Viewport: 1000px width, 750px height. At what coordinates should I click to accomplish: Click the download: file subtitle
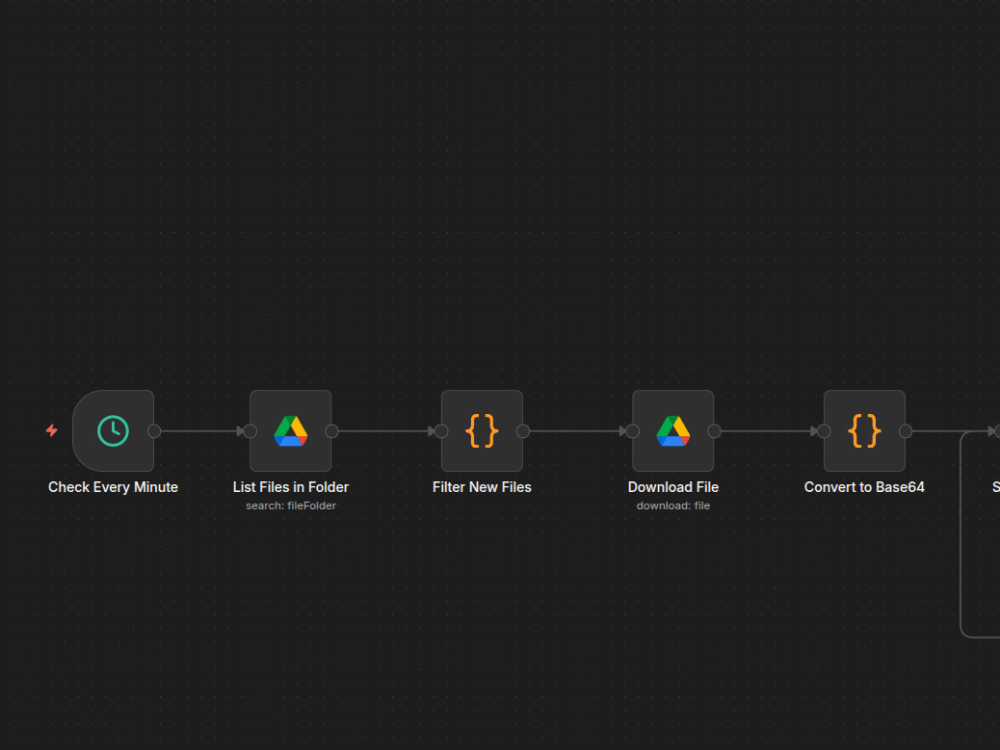[x=673, y=506]
